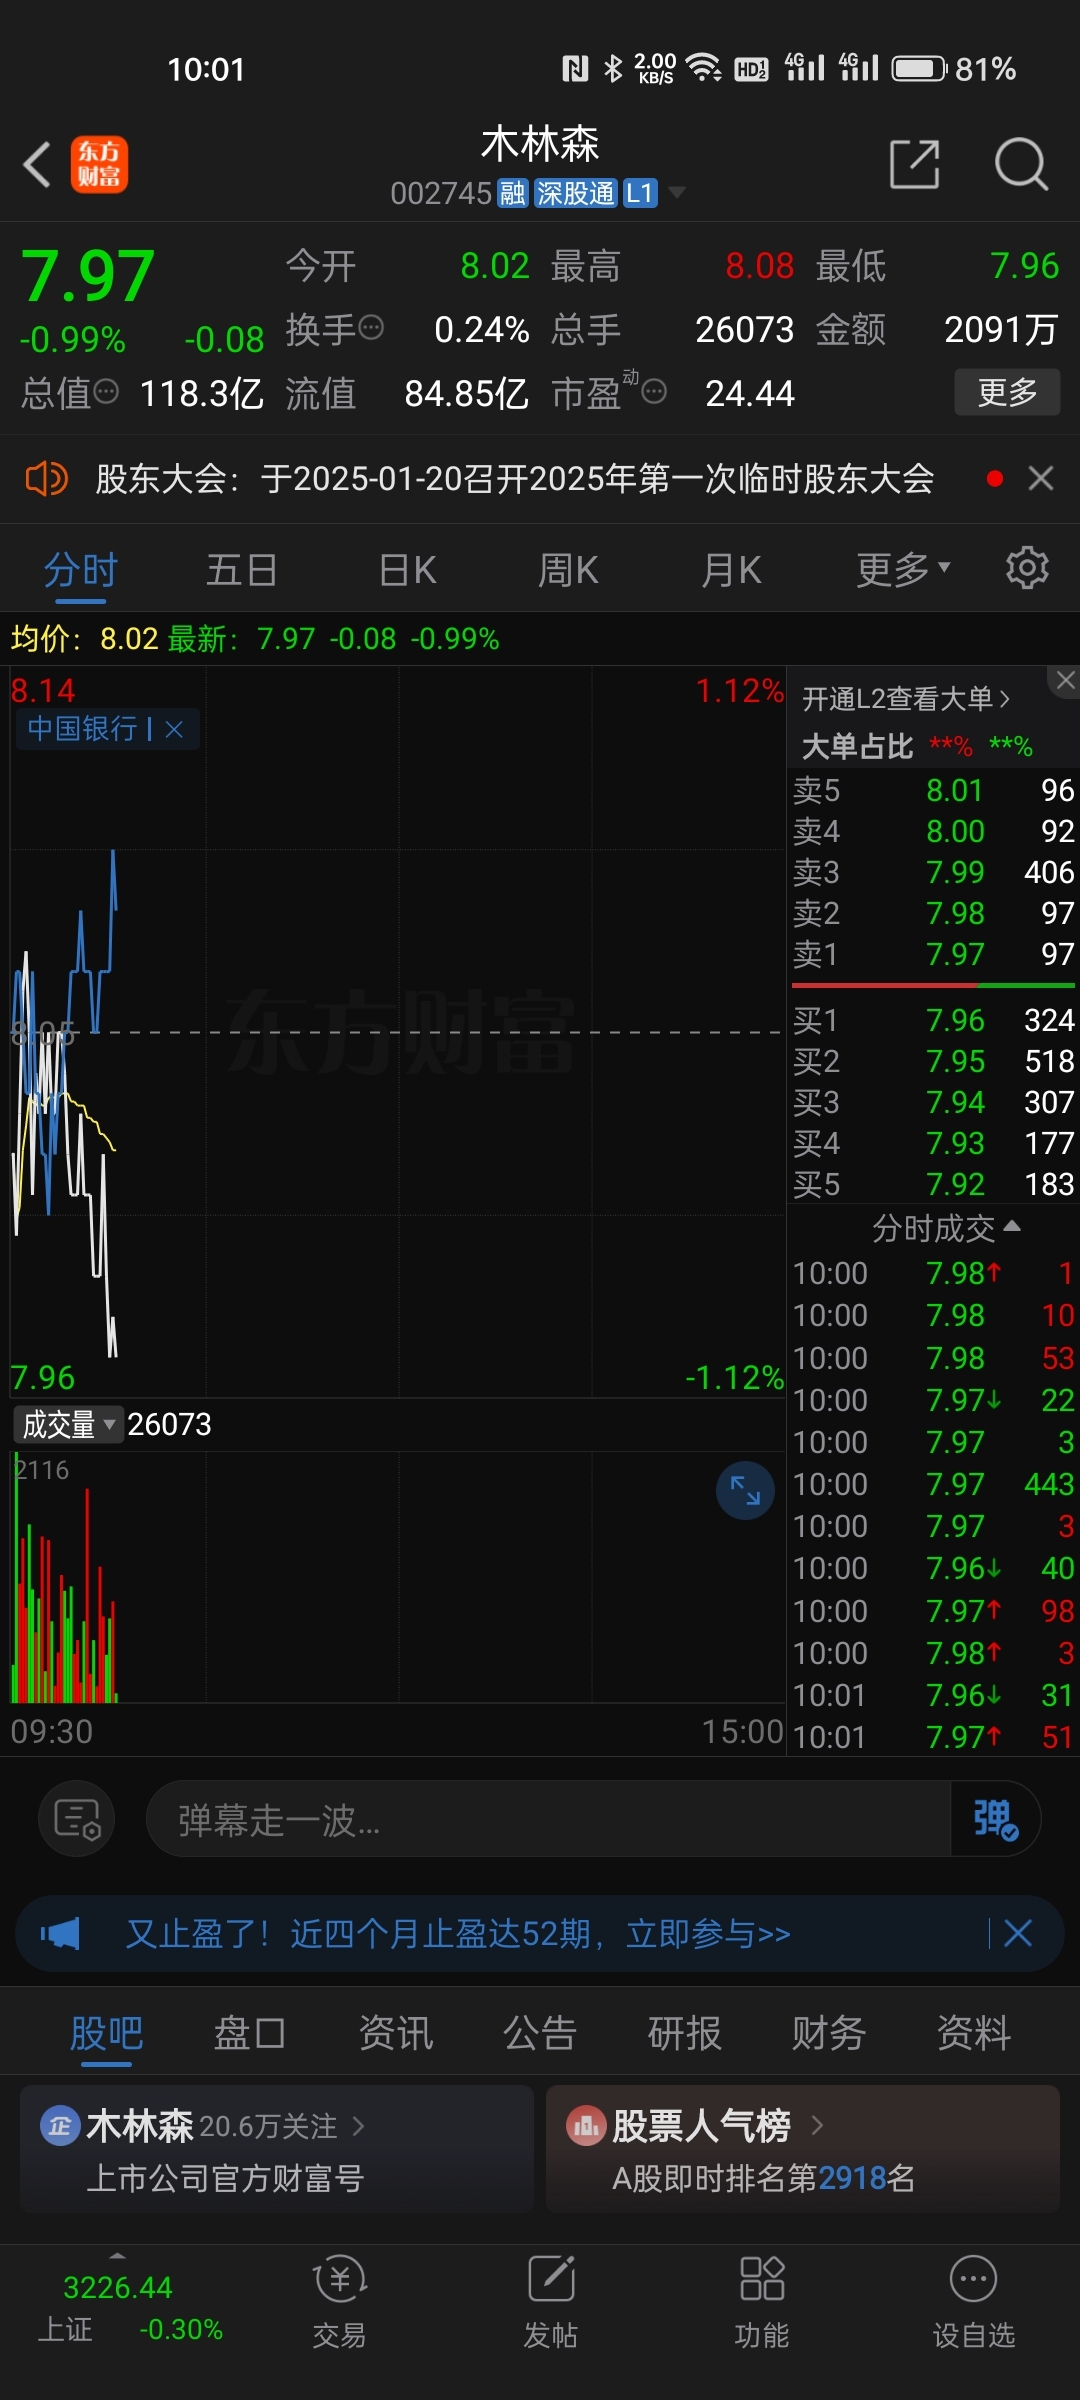
Task: Tap the volume bar chart area
Action: click(x=398, y=1578)
